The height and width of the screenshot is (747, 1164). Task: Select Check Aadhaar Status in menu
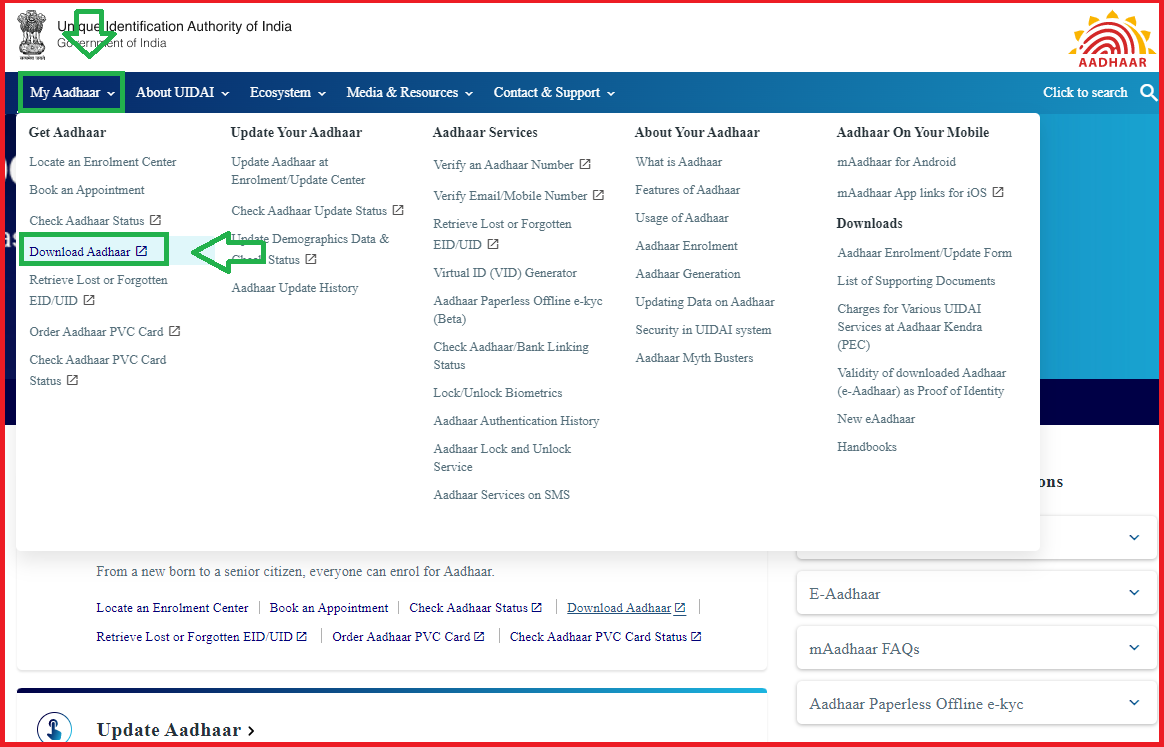click(95, 221)
